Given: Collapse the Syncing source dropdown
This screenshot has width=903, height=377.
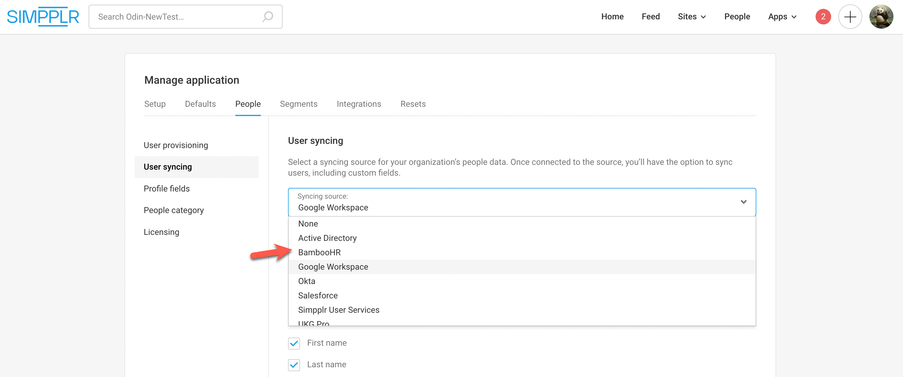Looking at the screenshot, I should tap(522, 202).
